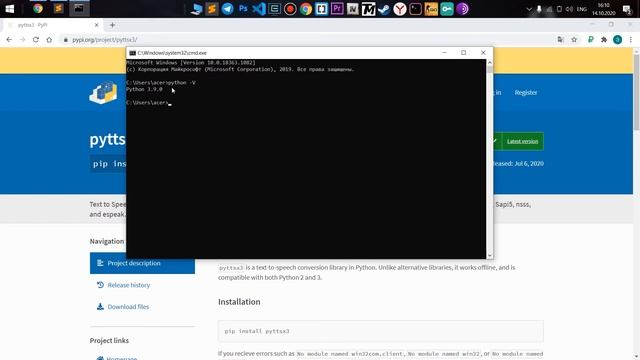
Task: Bookmark this page with the star icon
Action: point(574,40)
